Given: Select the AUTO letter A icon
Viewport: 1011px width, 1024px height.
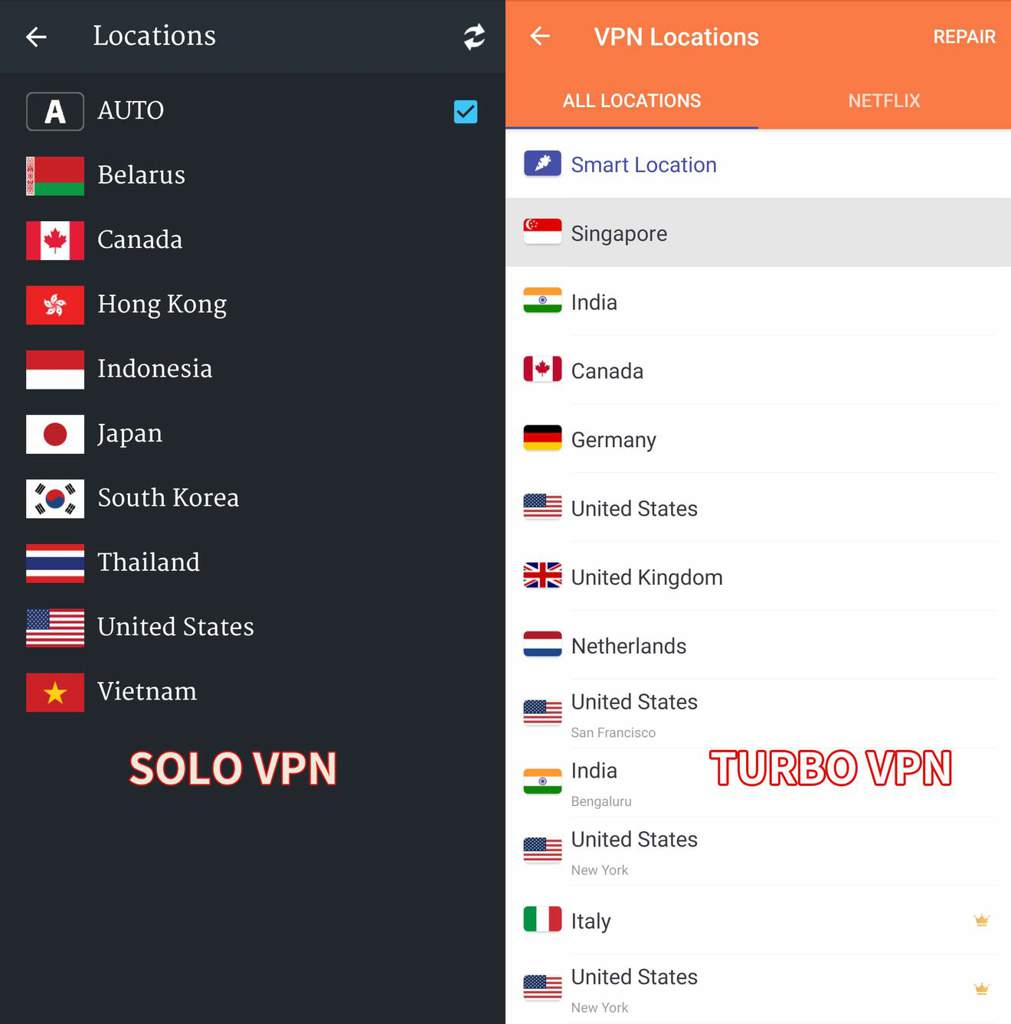Looking at the screenshot, I should click(x=55, y=112).
